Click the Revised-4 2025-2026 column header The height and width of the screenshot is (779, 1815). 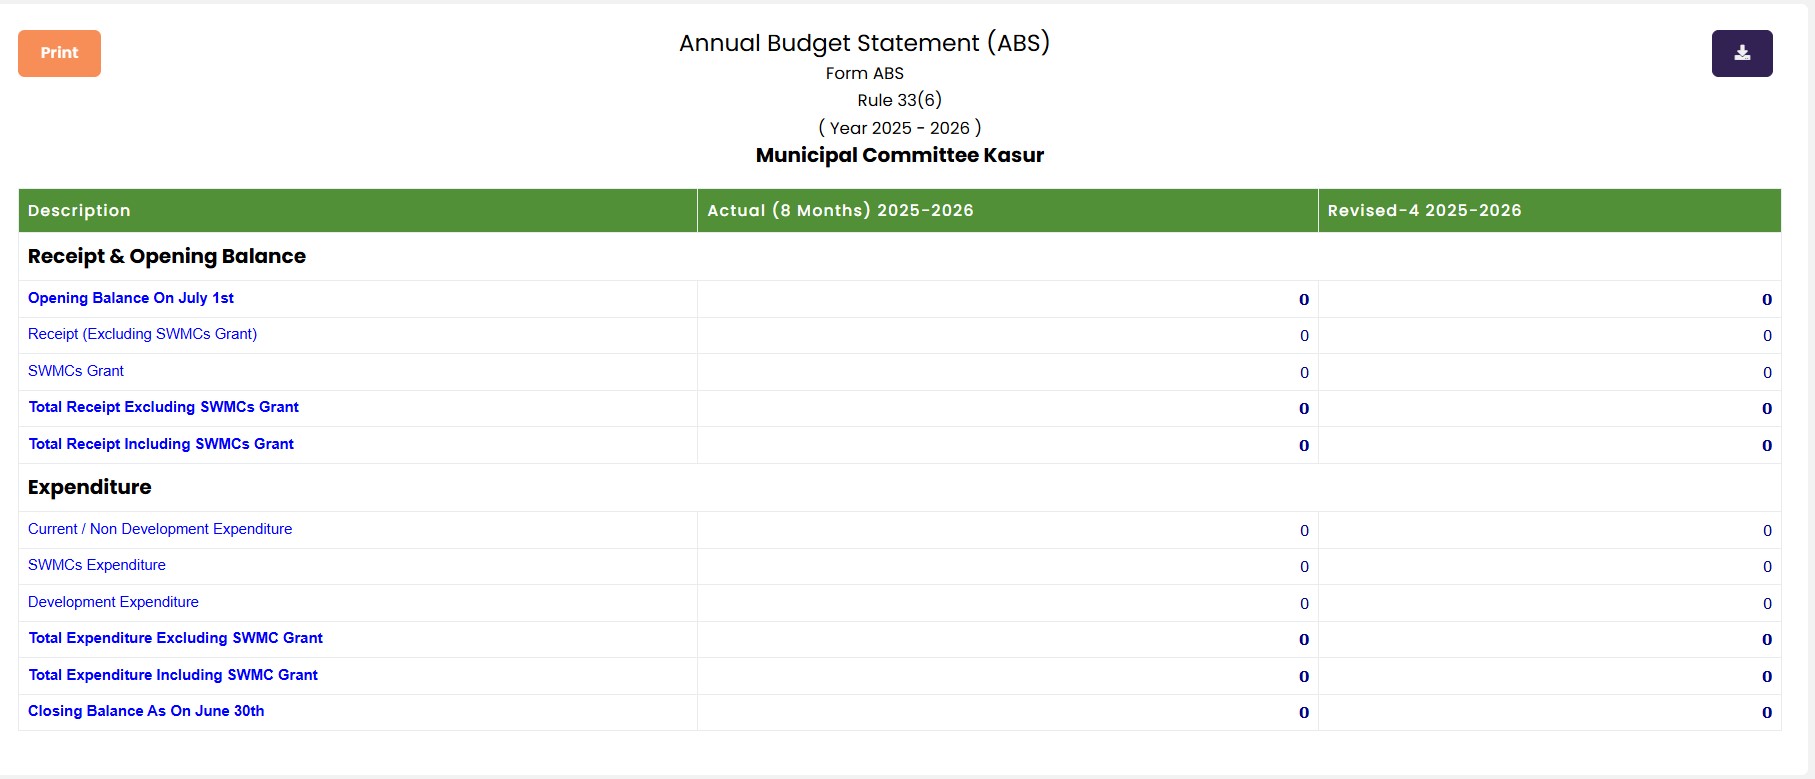pyautogui.click(x=1424, y=211)
